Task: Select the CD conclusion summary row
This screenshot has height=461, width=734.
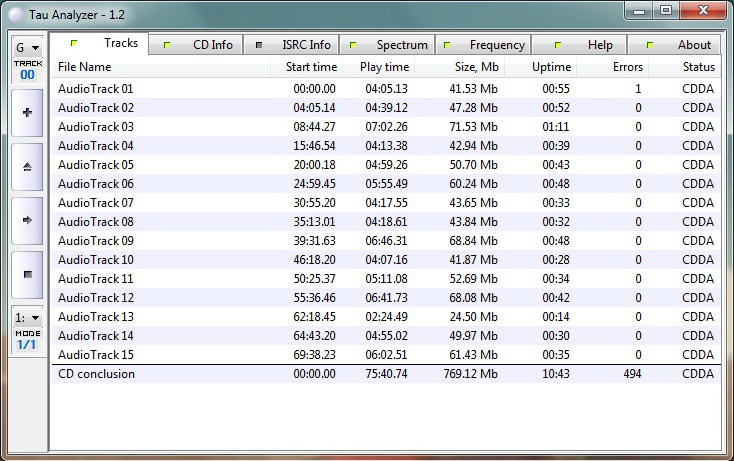Action: point(386,374)
